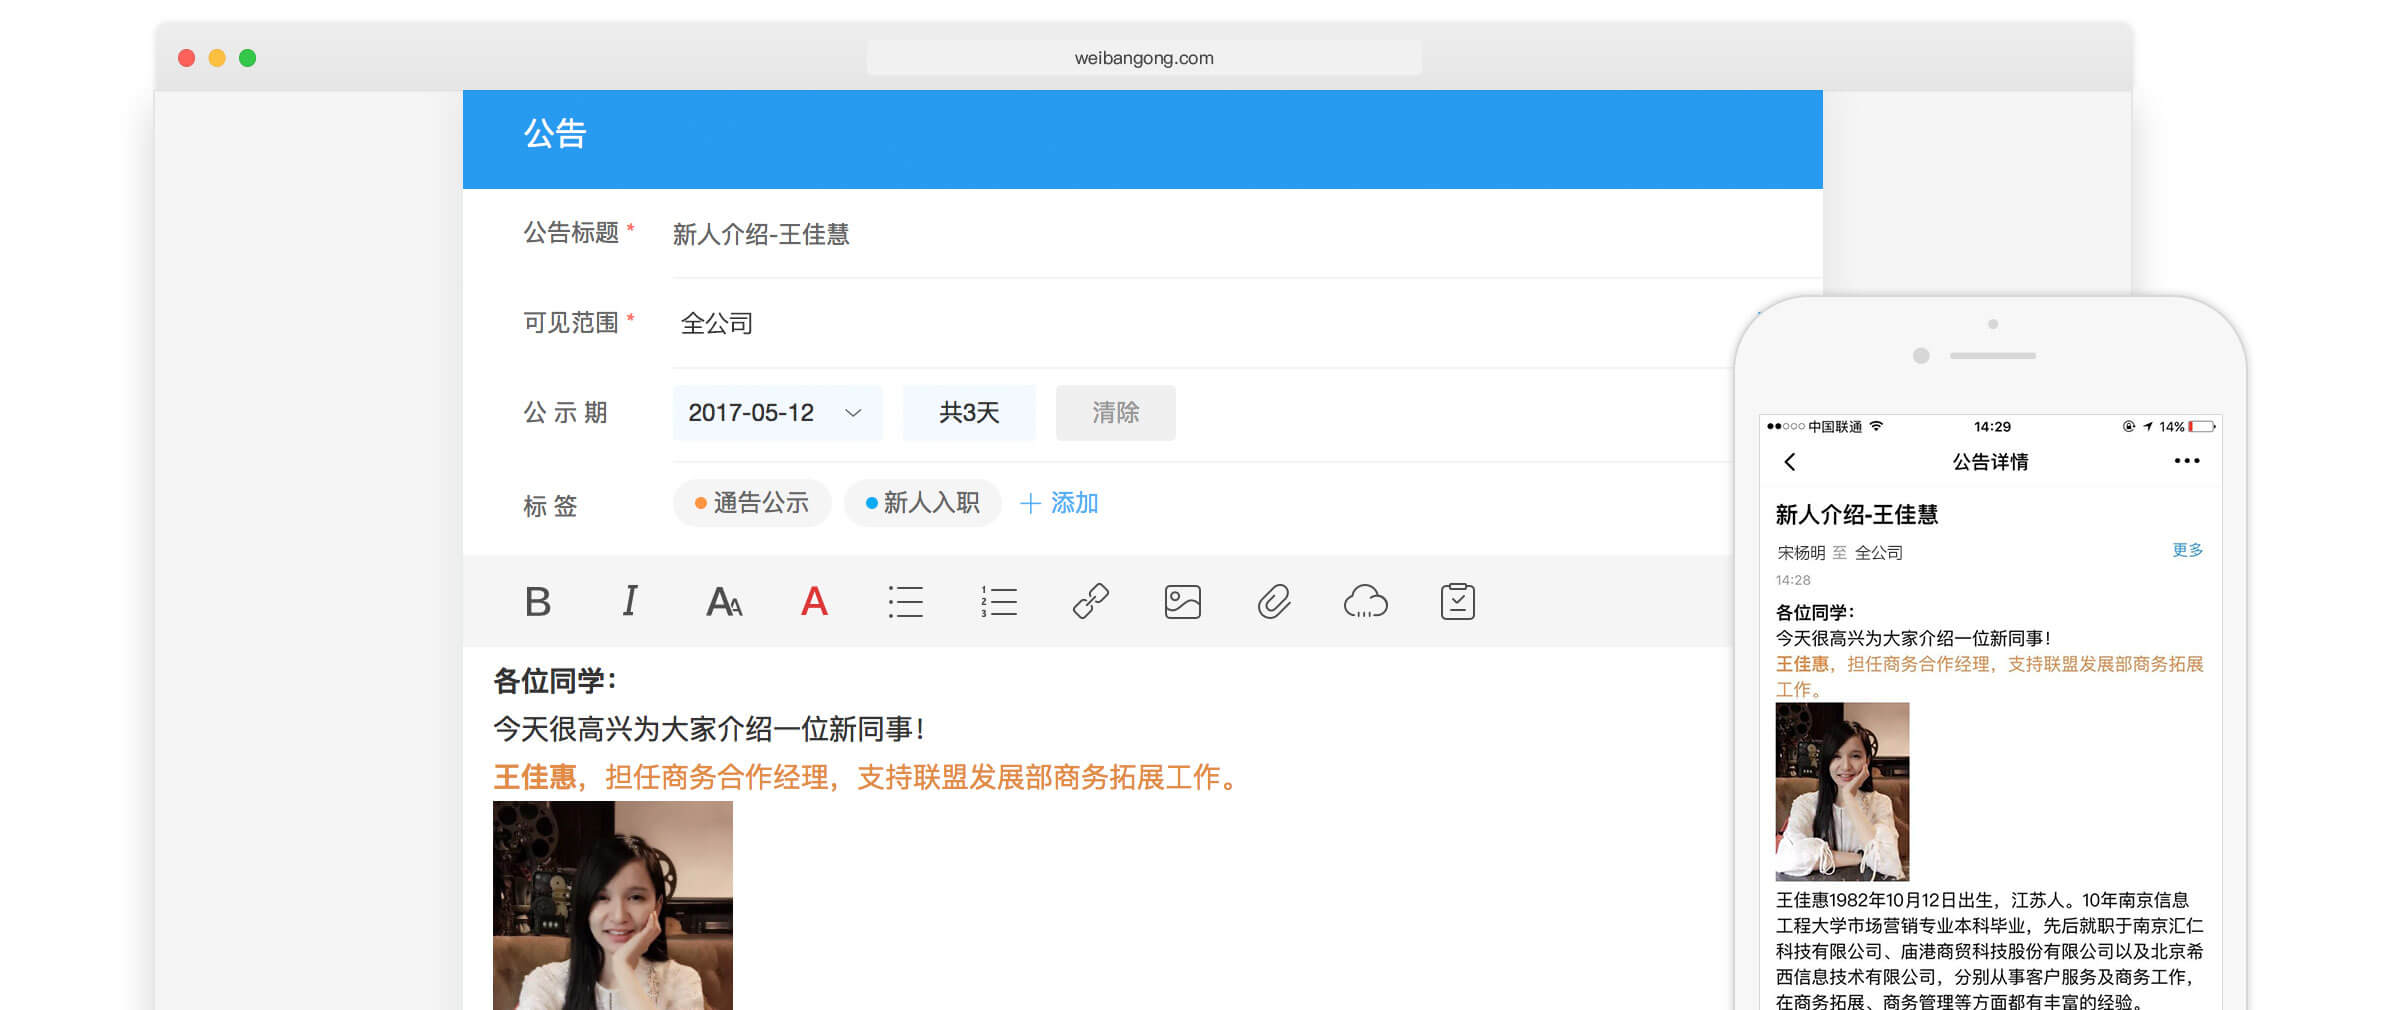2400x1010 pixels.
Task: Select the 新人入职 tag
Action: pos(922,503)
